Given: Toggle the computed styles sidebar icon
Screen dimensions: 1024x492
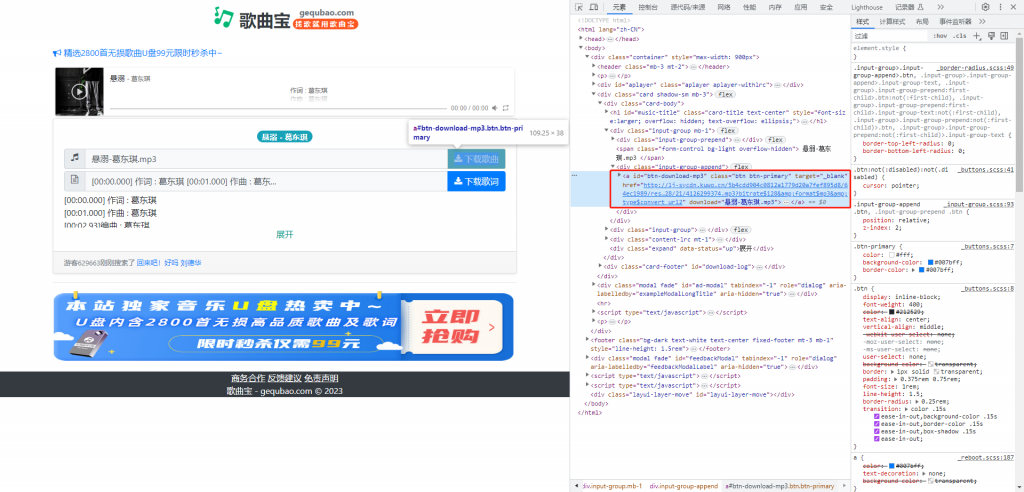Looking at the screenshot, I should click(1006, 35).
